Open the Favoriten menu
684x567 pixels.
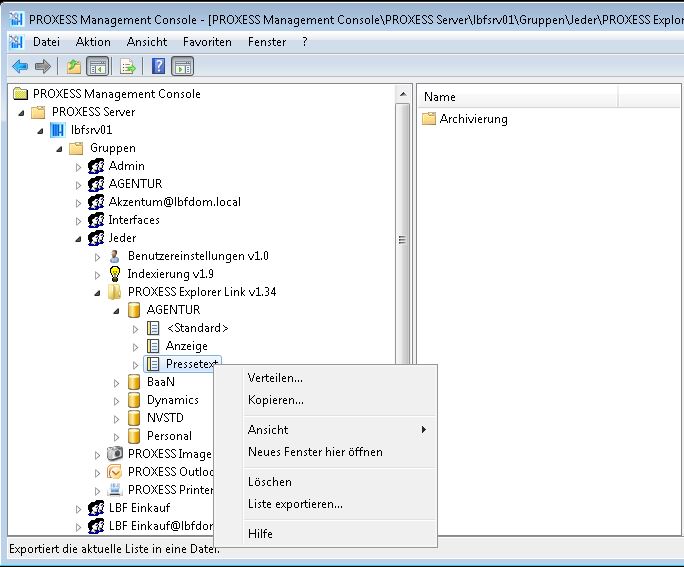[207, 42]
